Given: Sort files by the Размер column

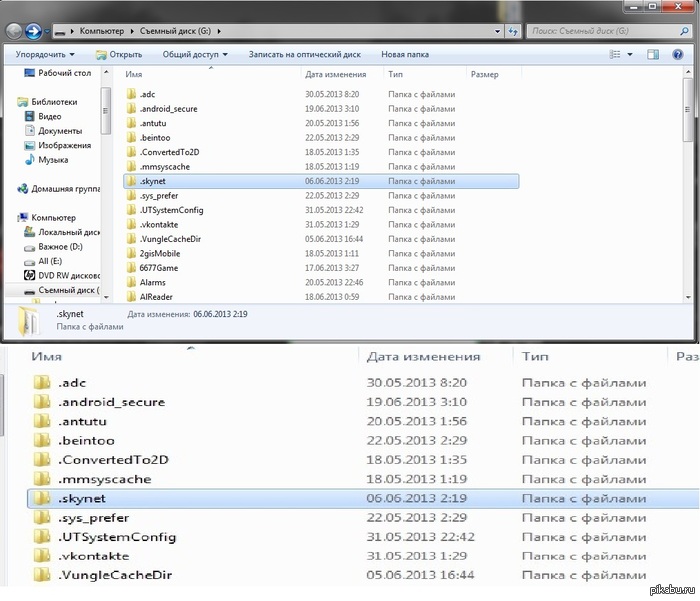Looking at the screenshot, I should [x=484, y=75].
